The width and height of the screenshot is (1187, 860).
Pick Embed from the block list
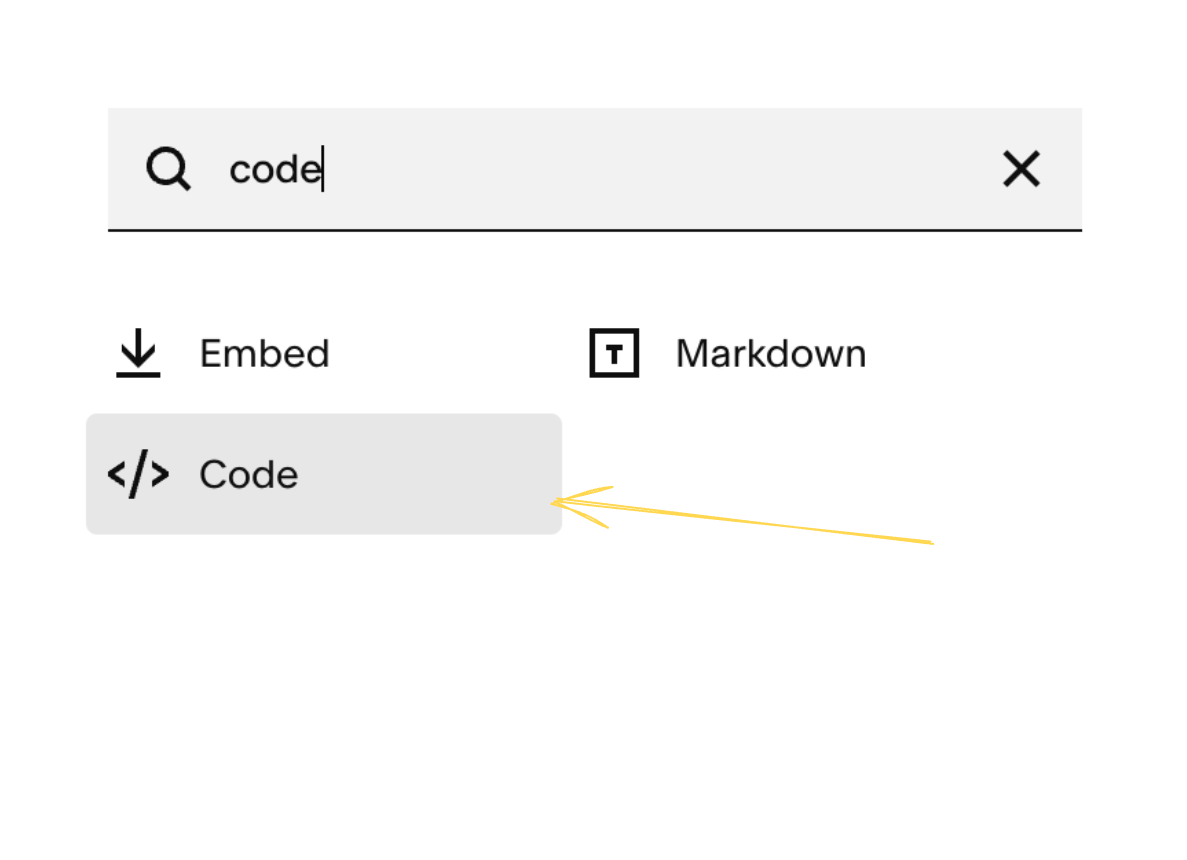point(264,352)
